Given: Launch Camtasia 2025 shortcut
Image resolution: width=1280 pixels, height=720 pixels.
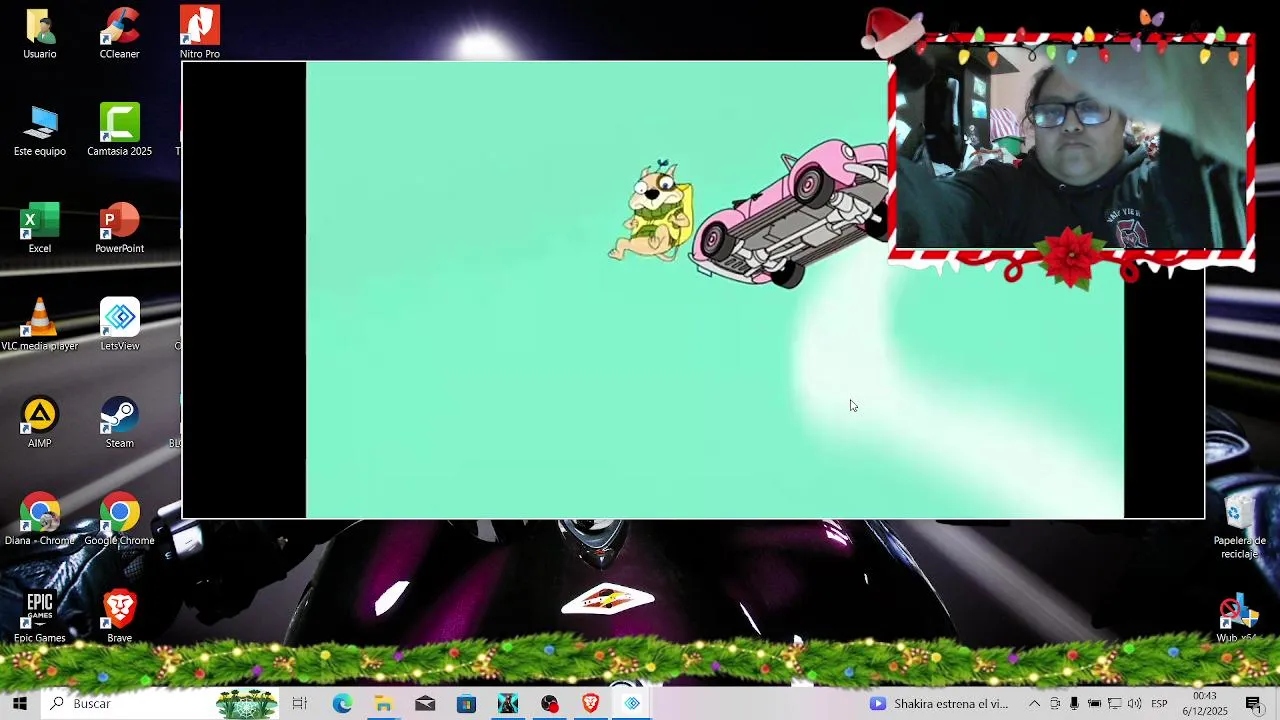Looking at the screenshot, I should coord(119,130).
